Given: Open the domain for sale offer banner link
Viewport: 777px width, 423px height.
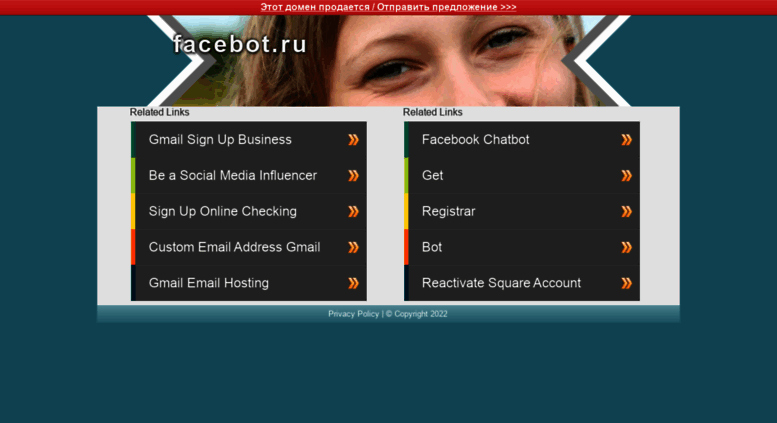Looking at the screenshot, I should click(388, 7).
